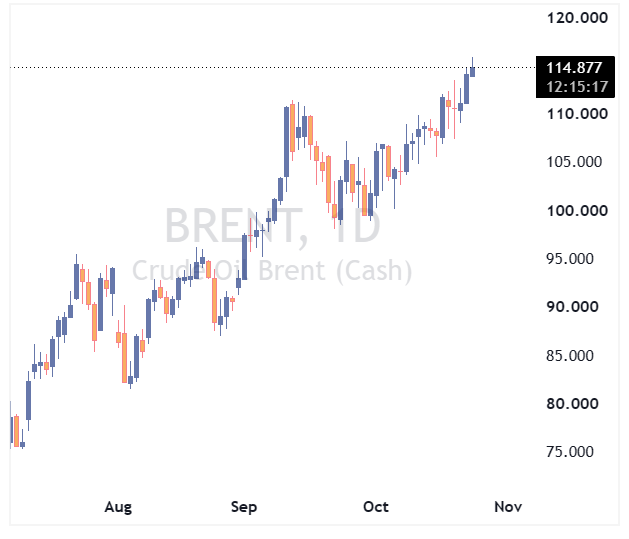Select the 120.000 price axis label
Image resolution: width=629 pixels, height=539 pixels.
pyautogui.click(x=577, y=18)
